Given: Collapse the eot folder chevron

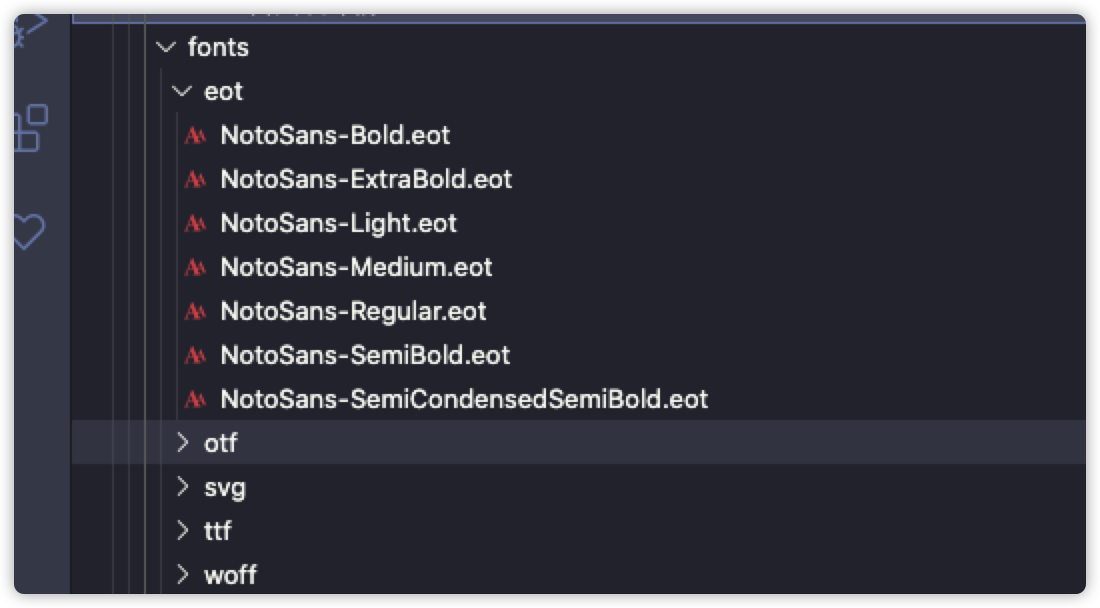Looking at the screenshot, I should [x=181, y=91].
